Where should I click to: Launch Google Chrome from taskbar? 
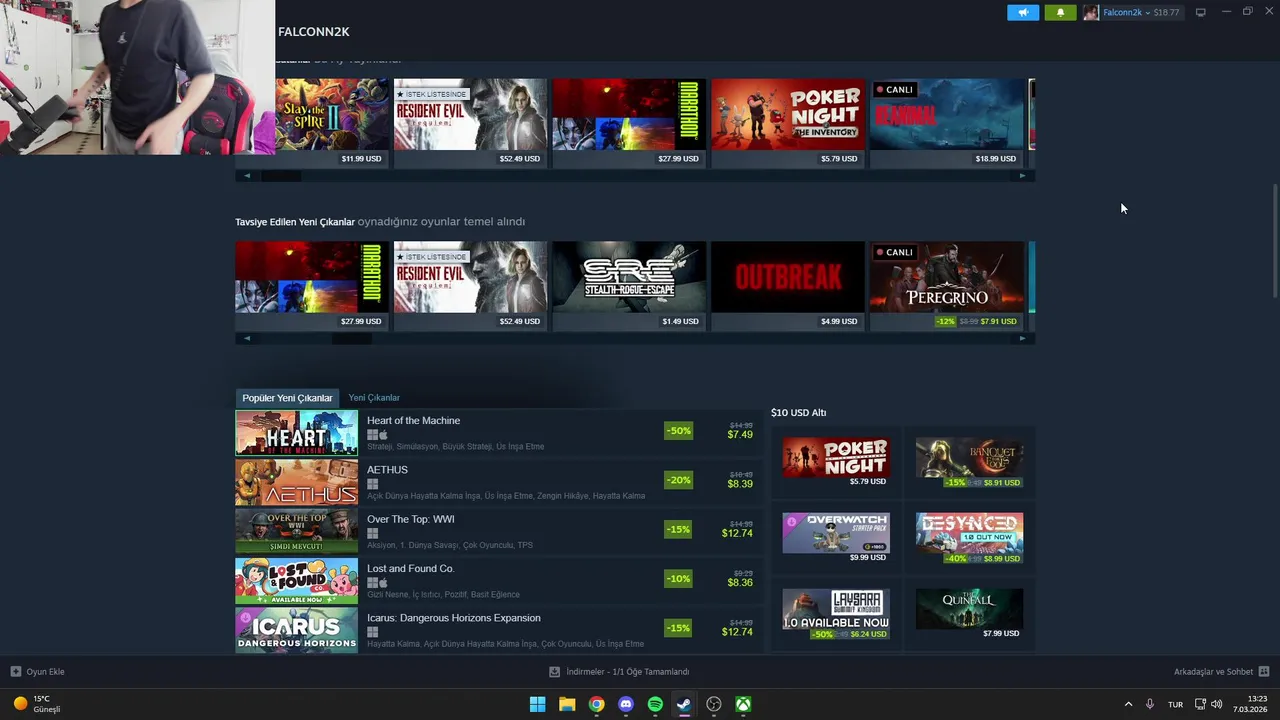coord(596,704)
